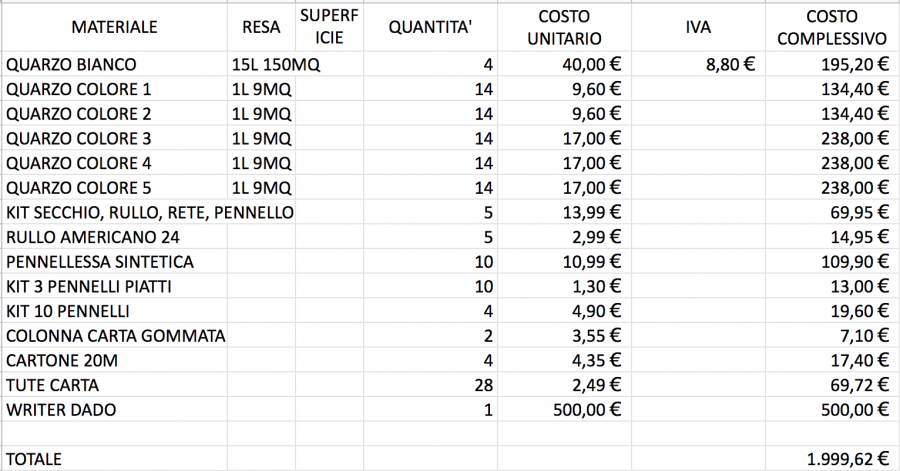Select the PENNELLESSA SINTETICA unit cost 10,99 €
900x471 pixels.
coord(564,262)
